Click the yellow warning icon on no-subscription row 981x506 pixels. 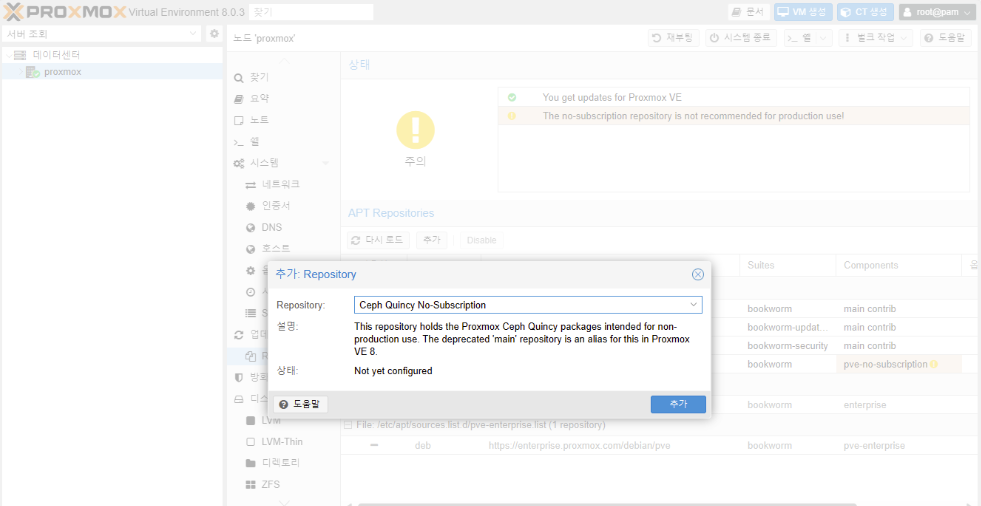512,116
